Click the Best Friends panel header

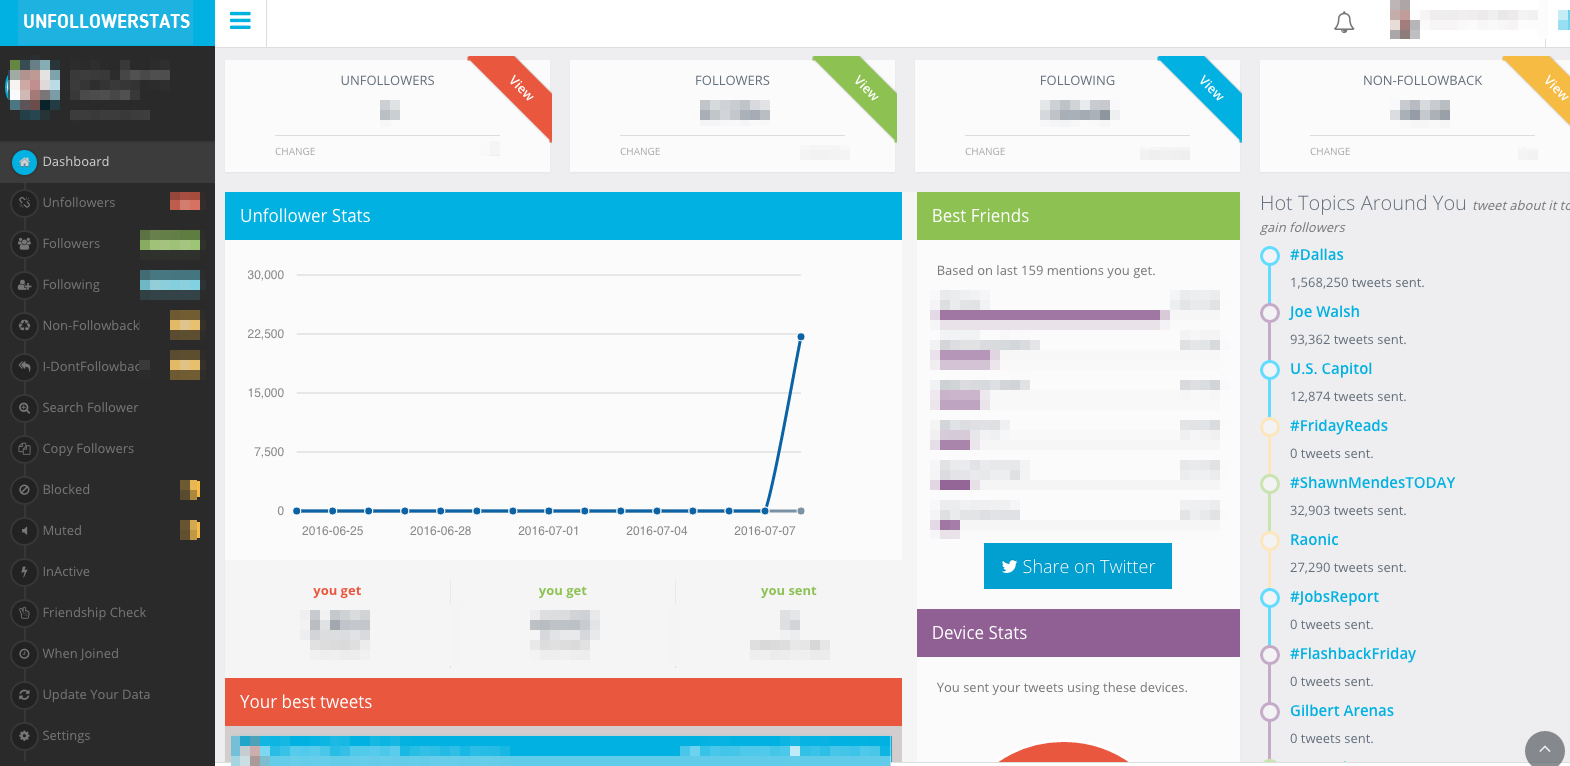(x=1078, y=216)
